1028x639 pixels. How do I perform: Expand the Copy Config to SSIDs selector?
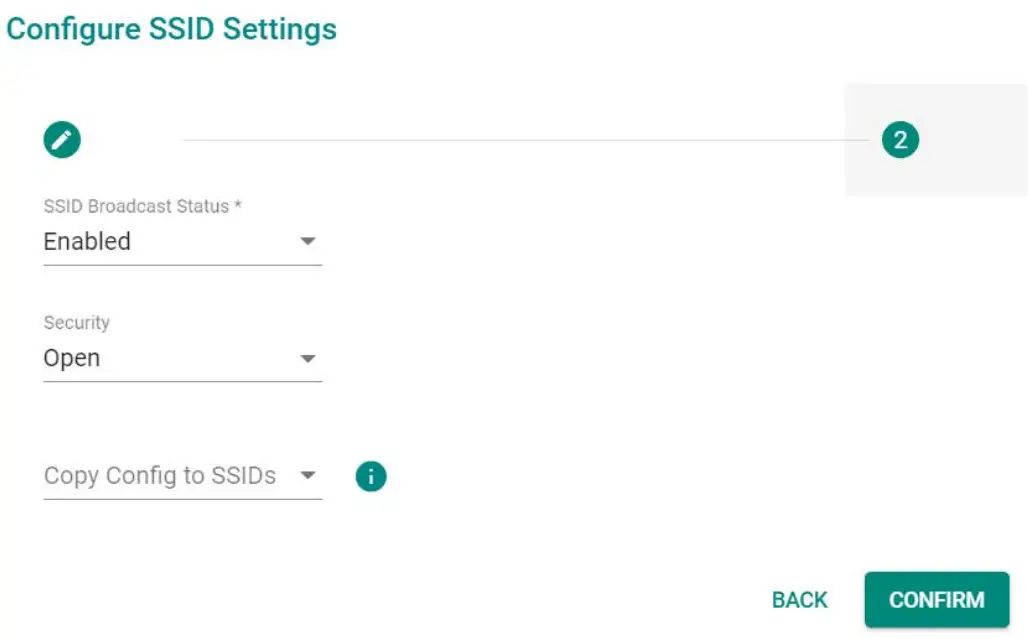180,476
